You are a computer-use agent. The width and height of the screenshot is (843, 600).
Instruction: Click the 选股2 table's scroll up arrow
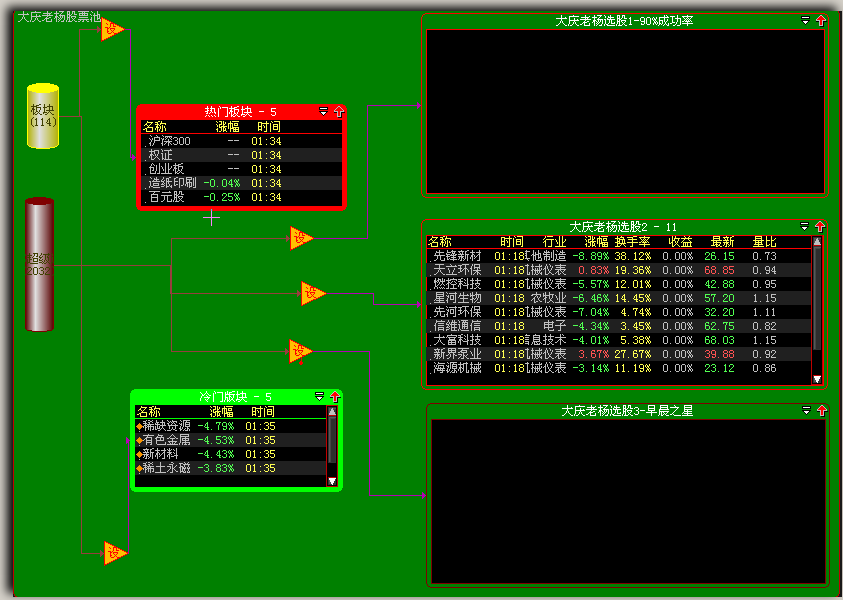(817, 242)
